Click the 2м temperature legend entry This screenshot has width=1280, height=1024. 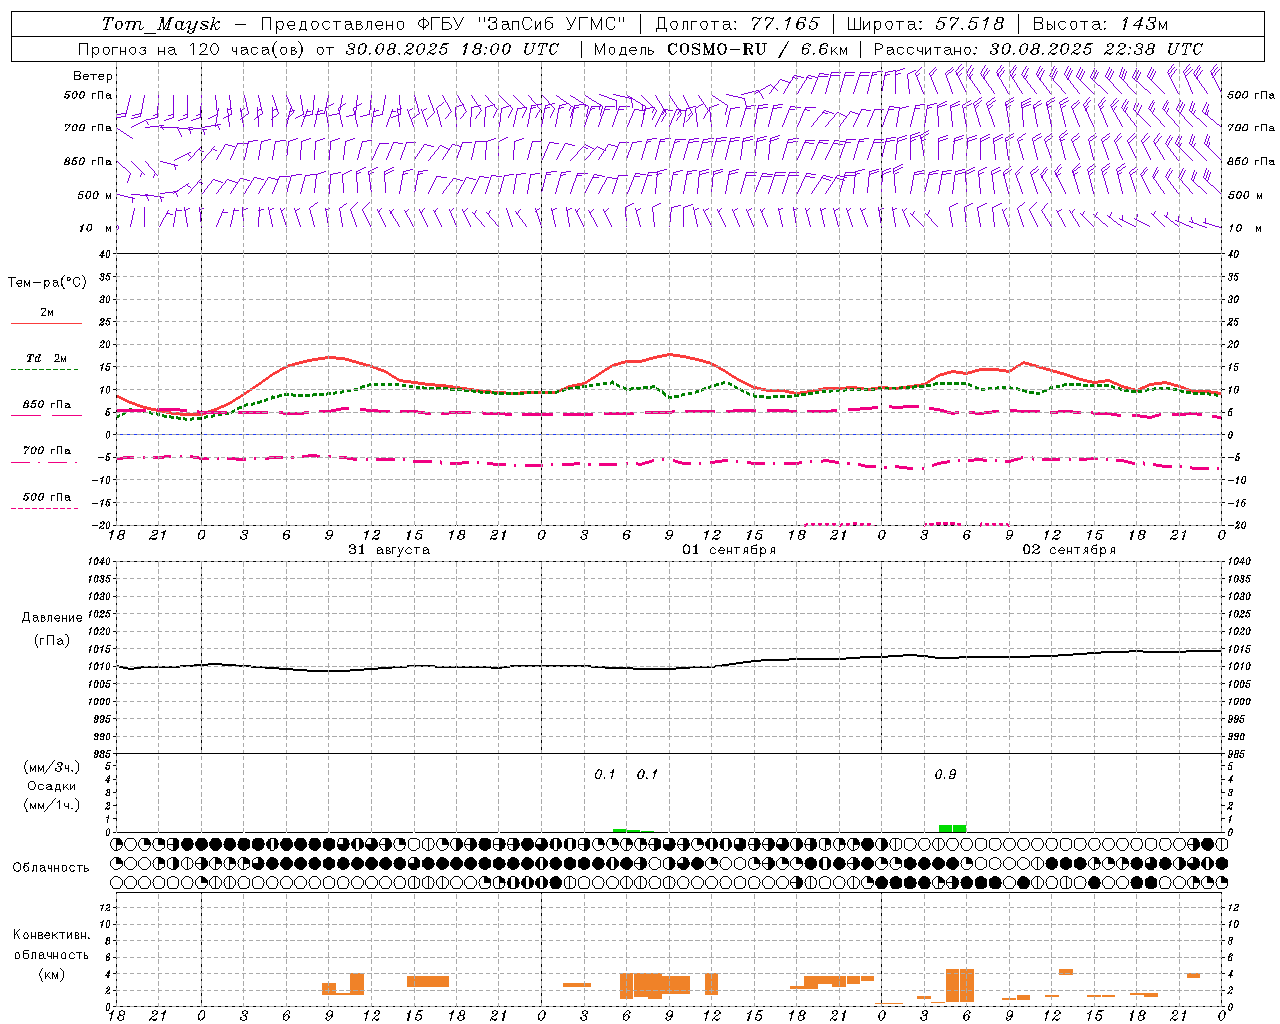pyautogui.click(x=47, y=312)
